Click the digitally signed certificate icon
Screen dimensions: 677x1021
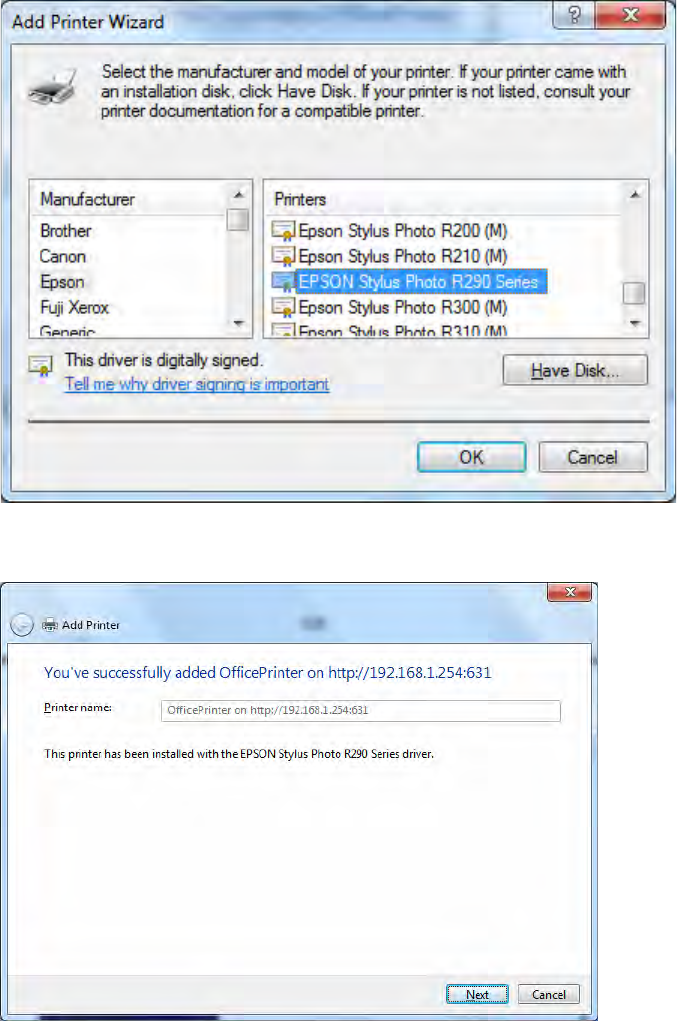(x=40, y=365)
